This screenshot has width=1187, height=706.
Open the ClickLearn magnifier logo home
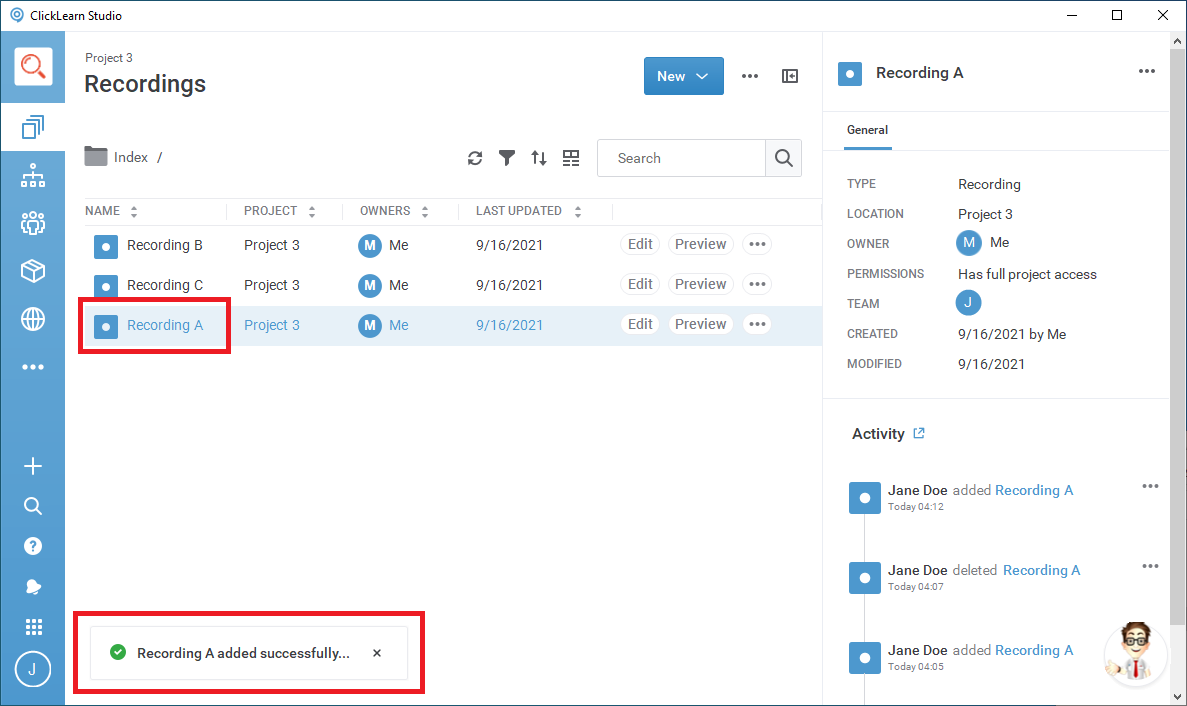[x=33, y=67]
